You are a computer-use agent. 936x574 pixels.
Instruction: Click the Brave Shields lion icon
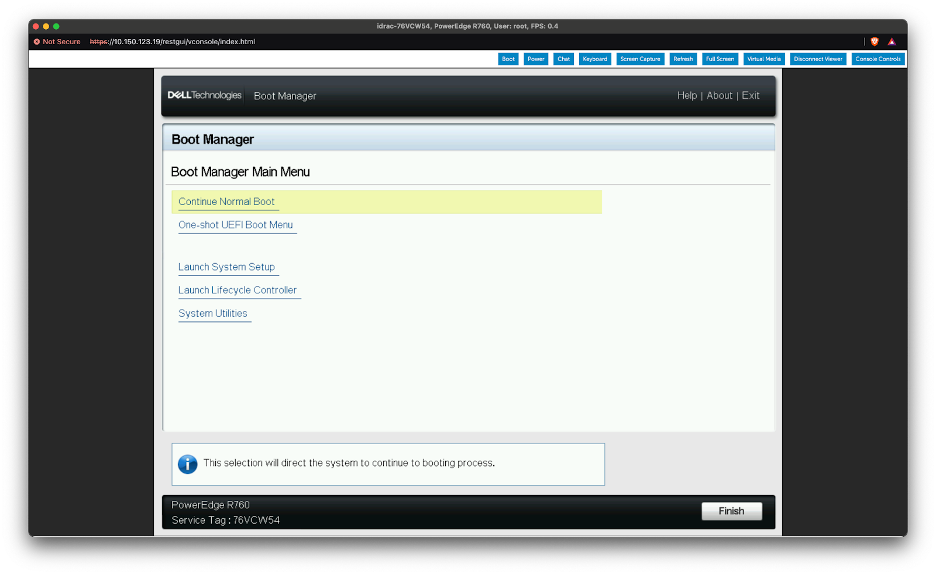[874, 42]
